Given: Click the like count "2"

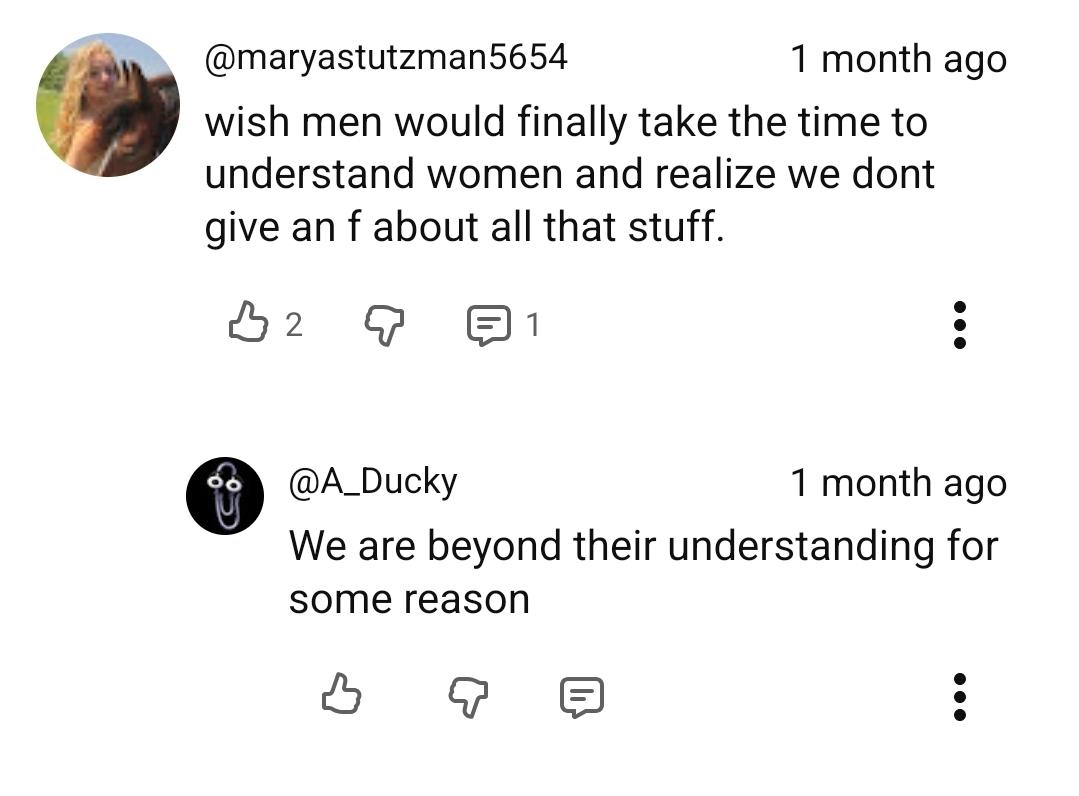Looking at the screenshot, I should point(293,325).
